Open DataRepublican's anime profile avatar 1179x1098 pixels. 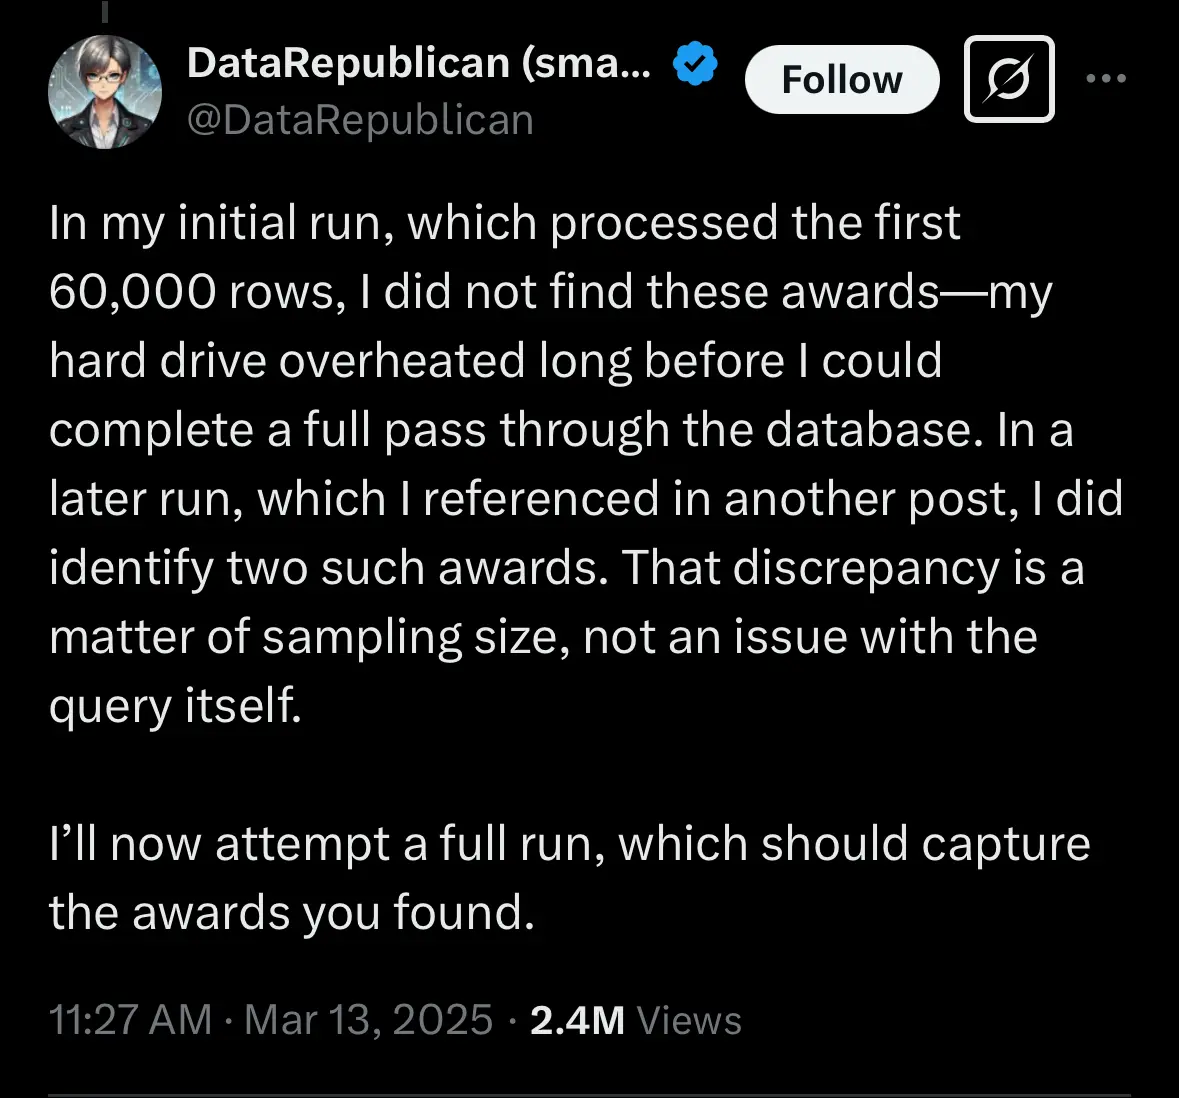tap(105, 92)
